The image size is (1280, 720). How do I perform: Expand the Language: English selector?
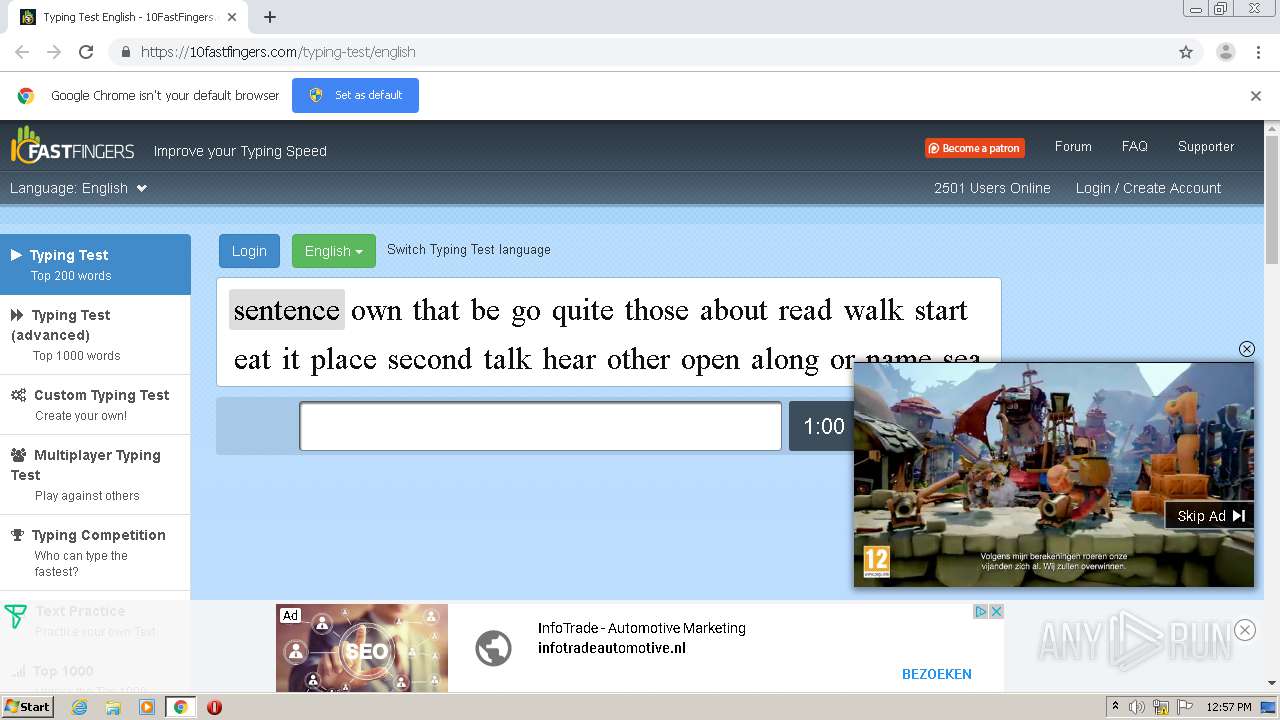click(78, 188)
